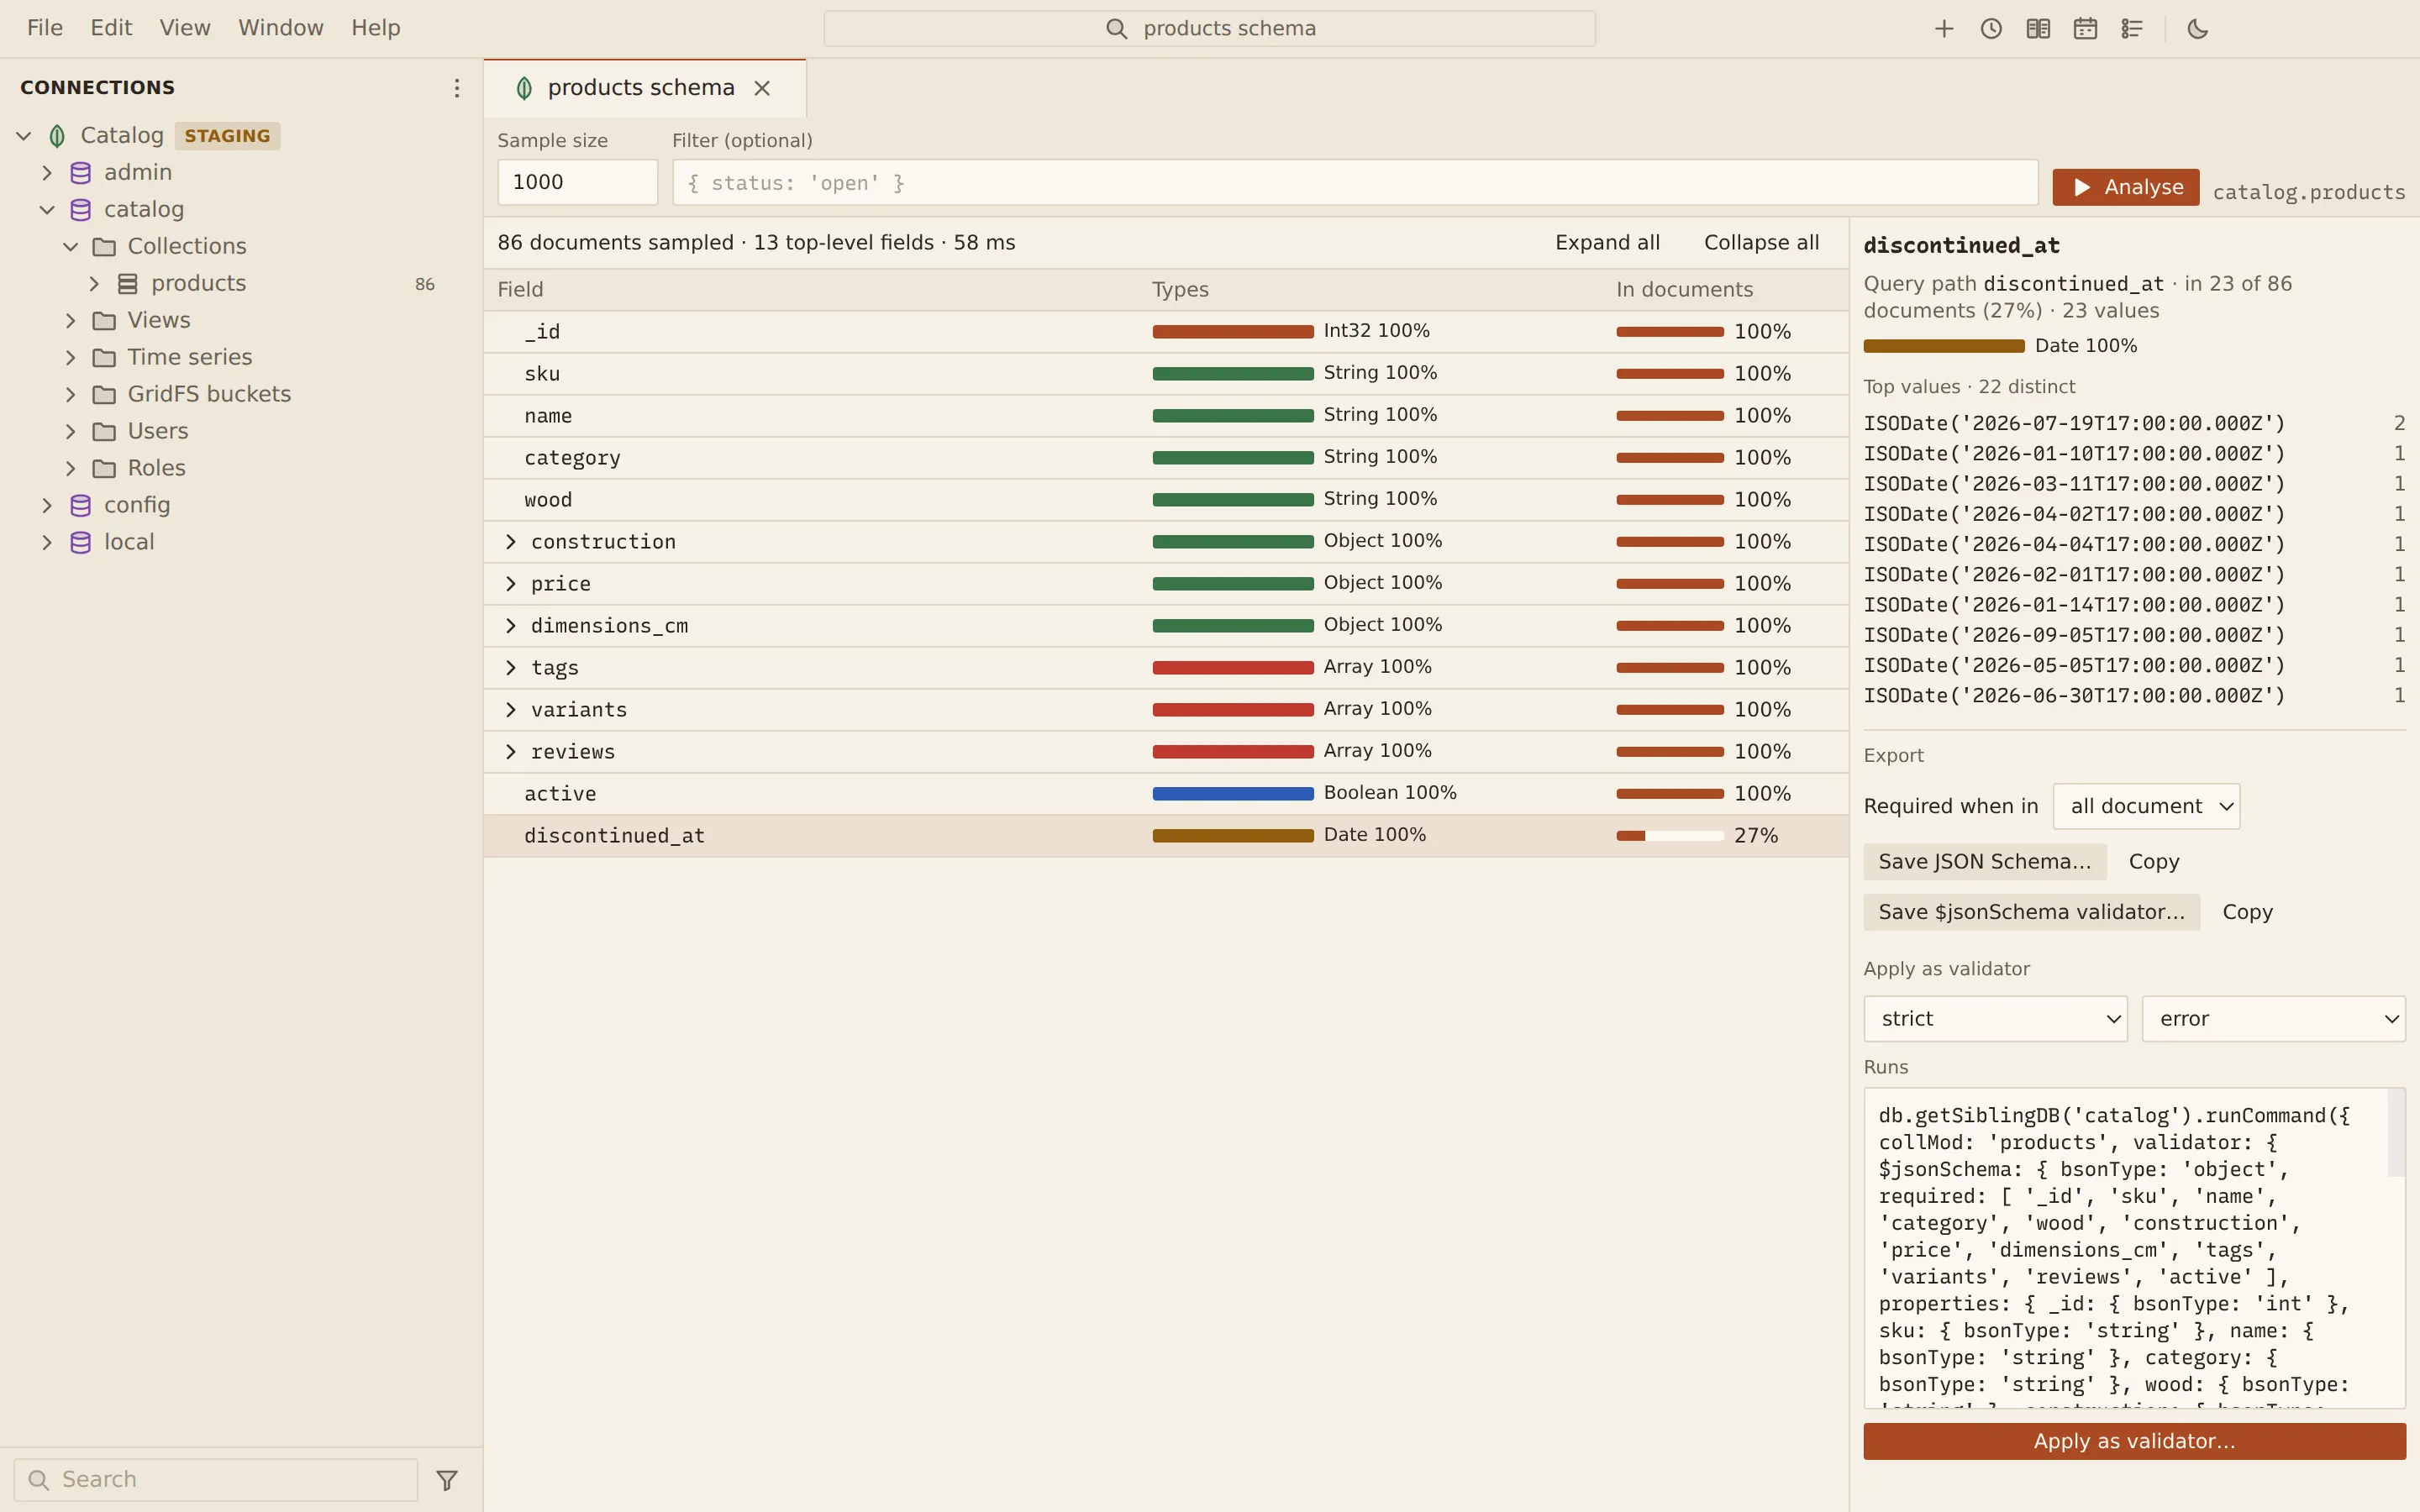Click Copy next to Save $jsonSchema validator

2247,912
